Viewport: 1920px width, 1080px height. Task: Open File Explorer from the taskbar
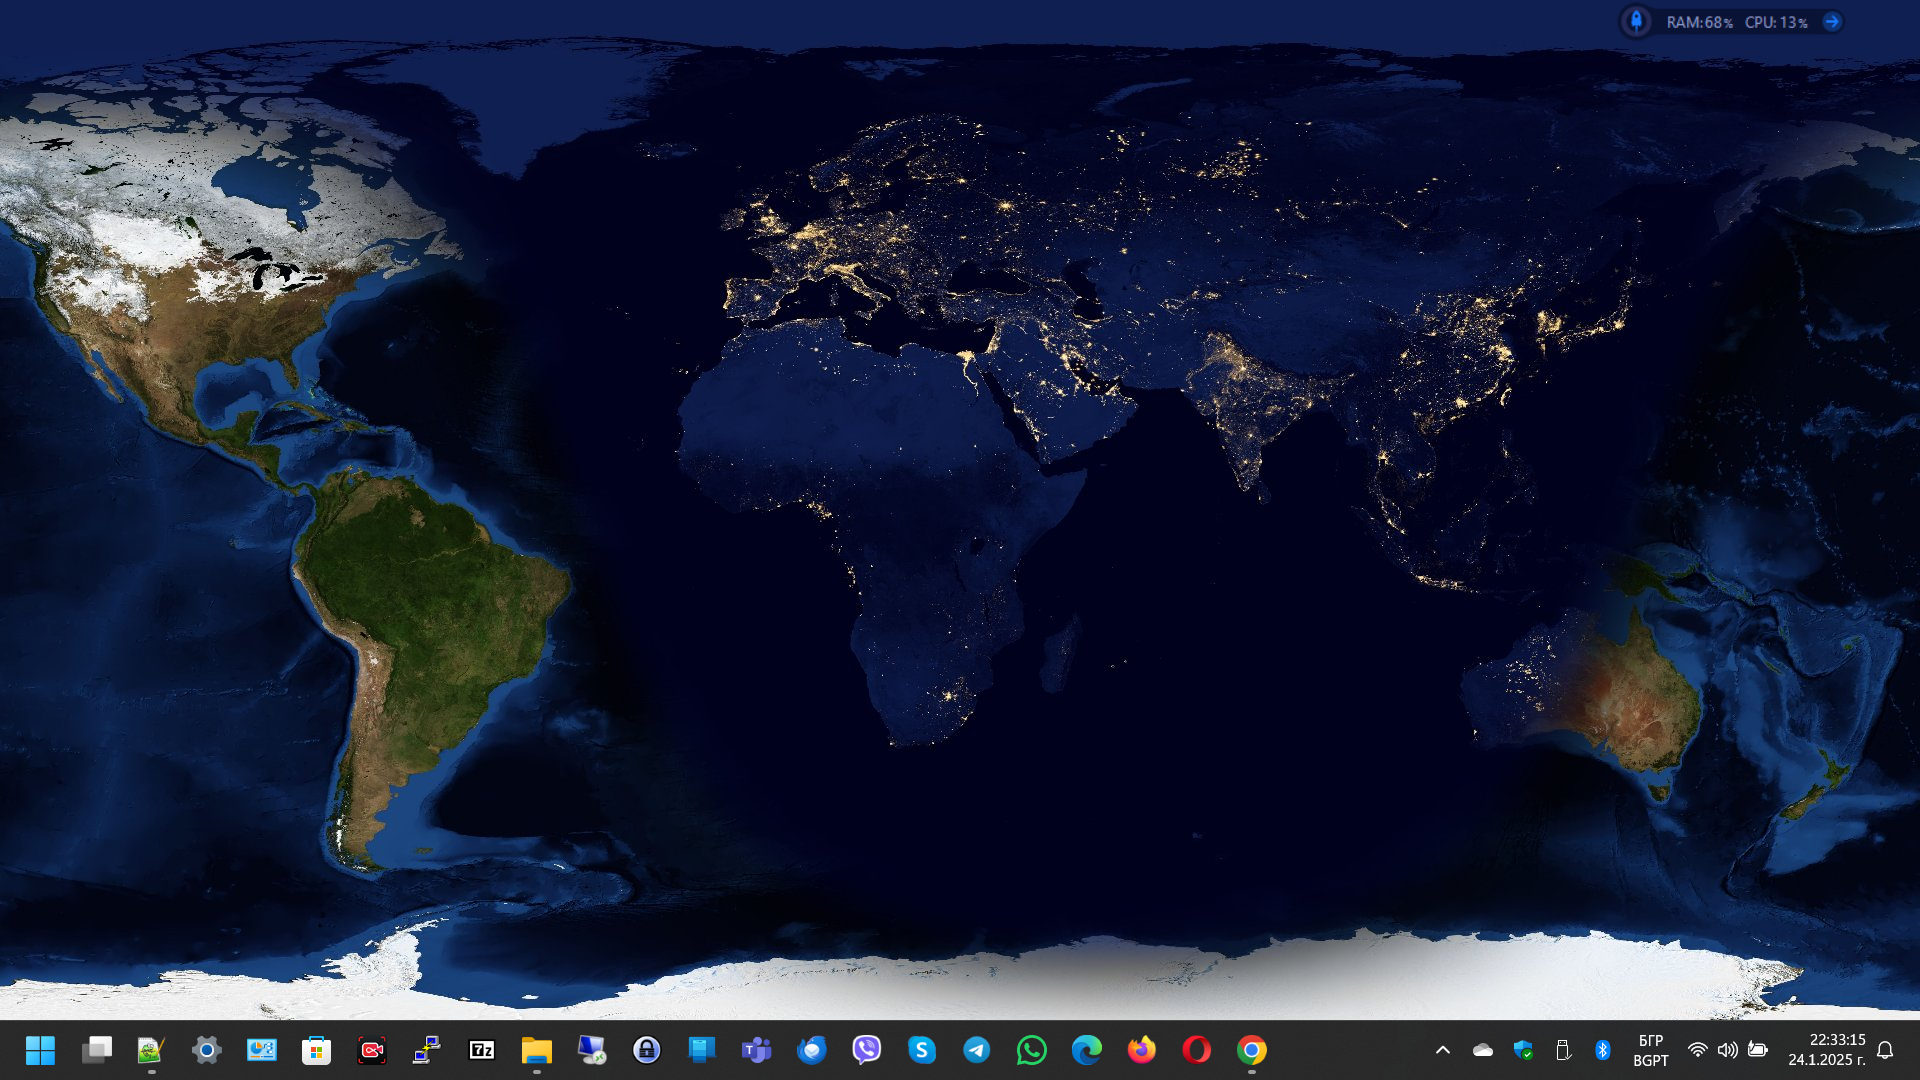pos(537,1050)
